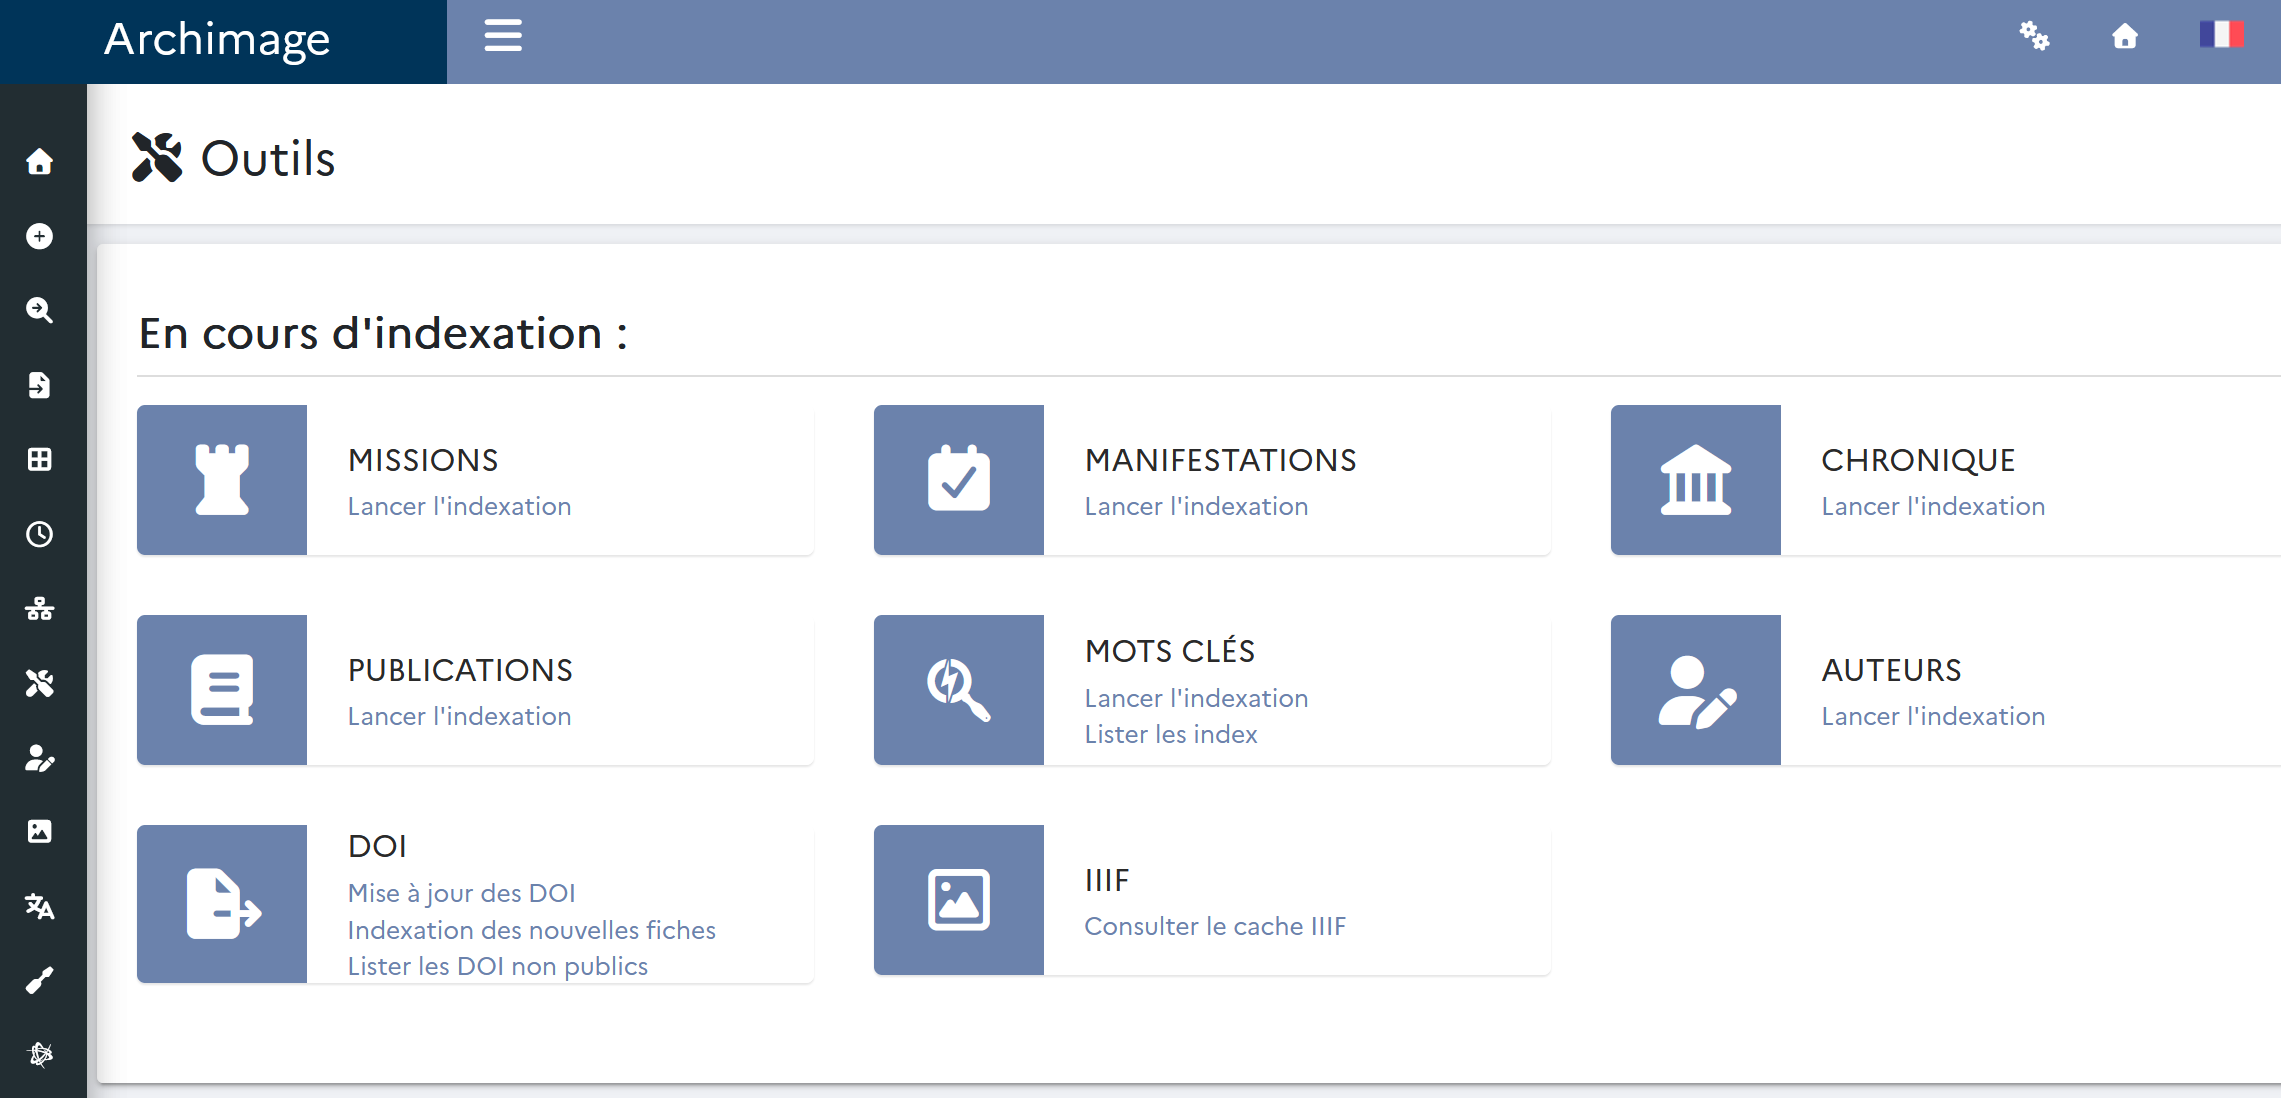Open sidebar grid table icon
Image resolution: width=2281 pixels, height=1098 pixels.
[x=39, y=459]
